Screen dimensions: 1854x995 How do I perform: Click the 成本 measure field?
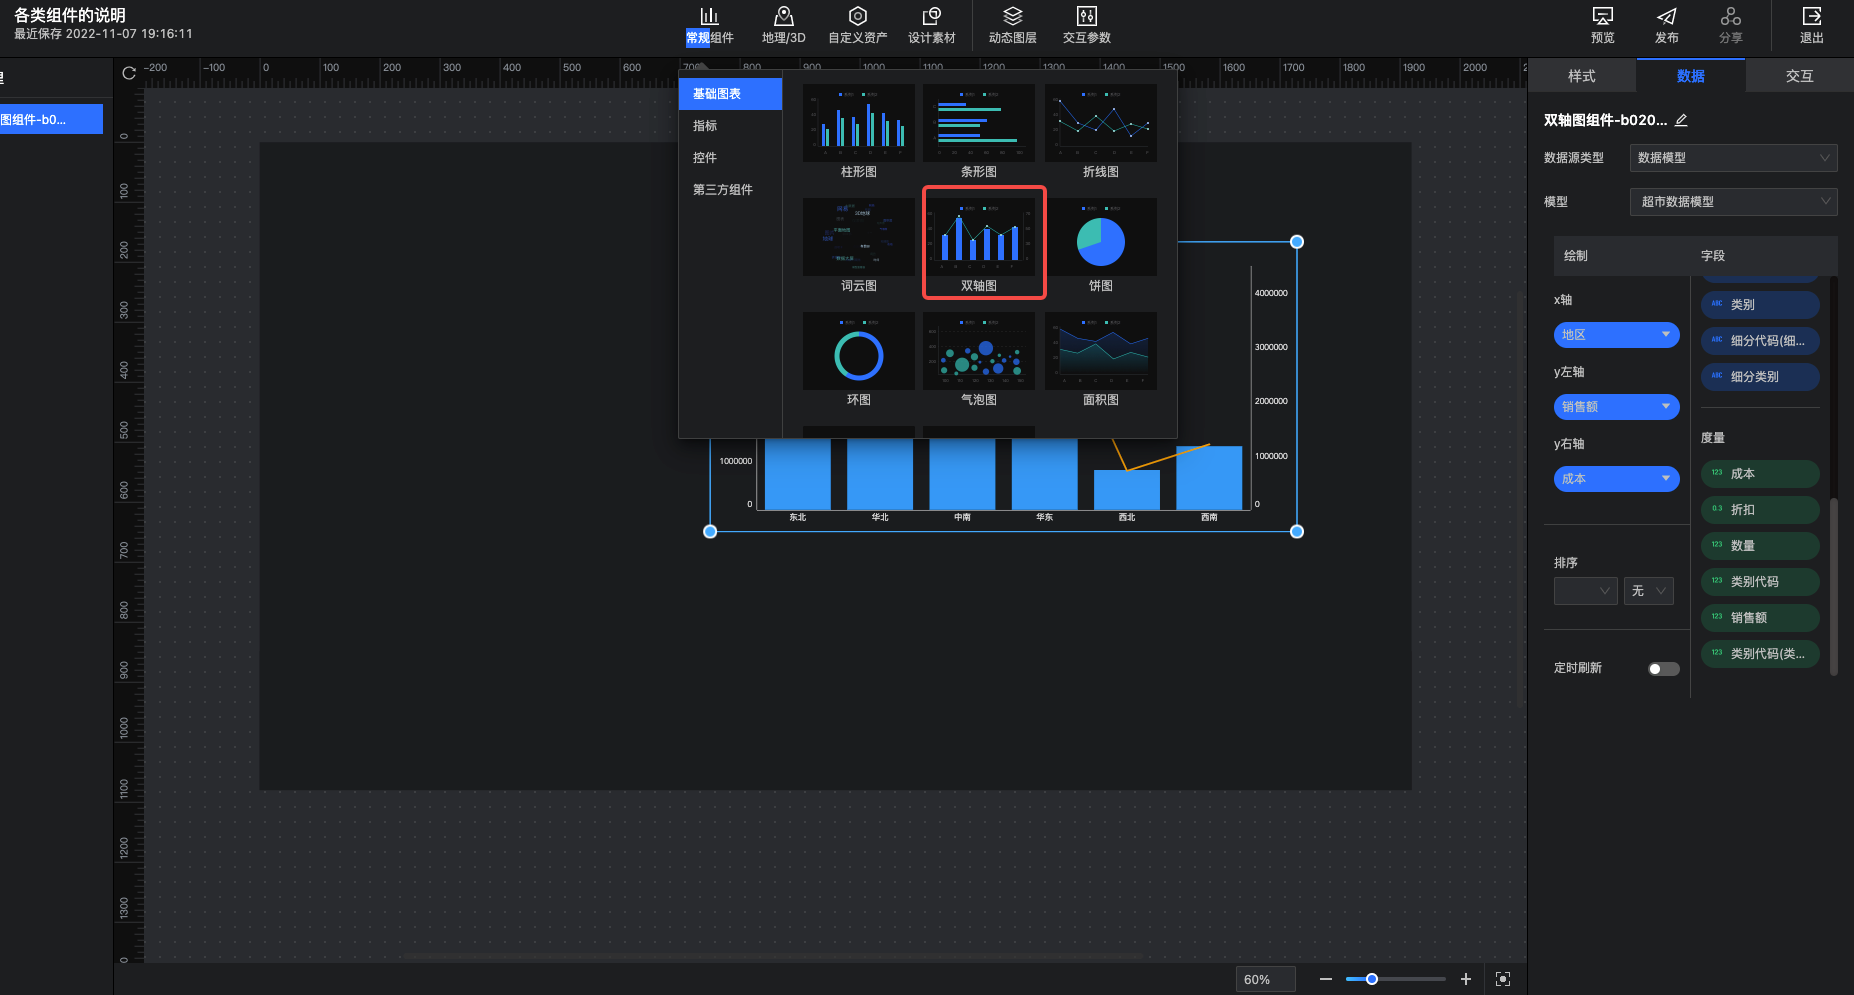click(1760, 474)
